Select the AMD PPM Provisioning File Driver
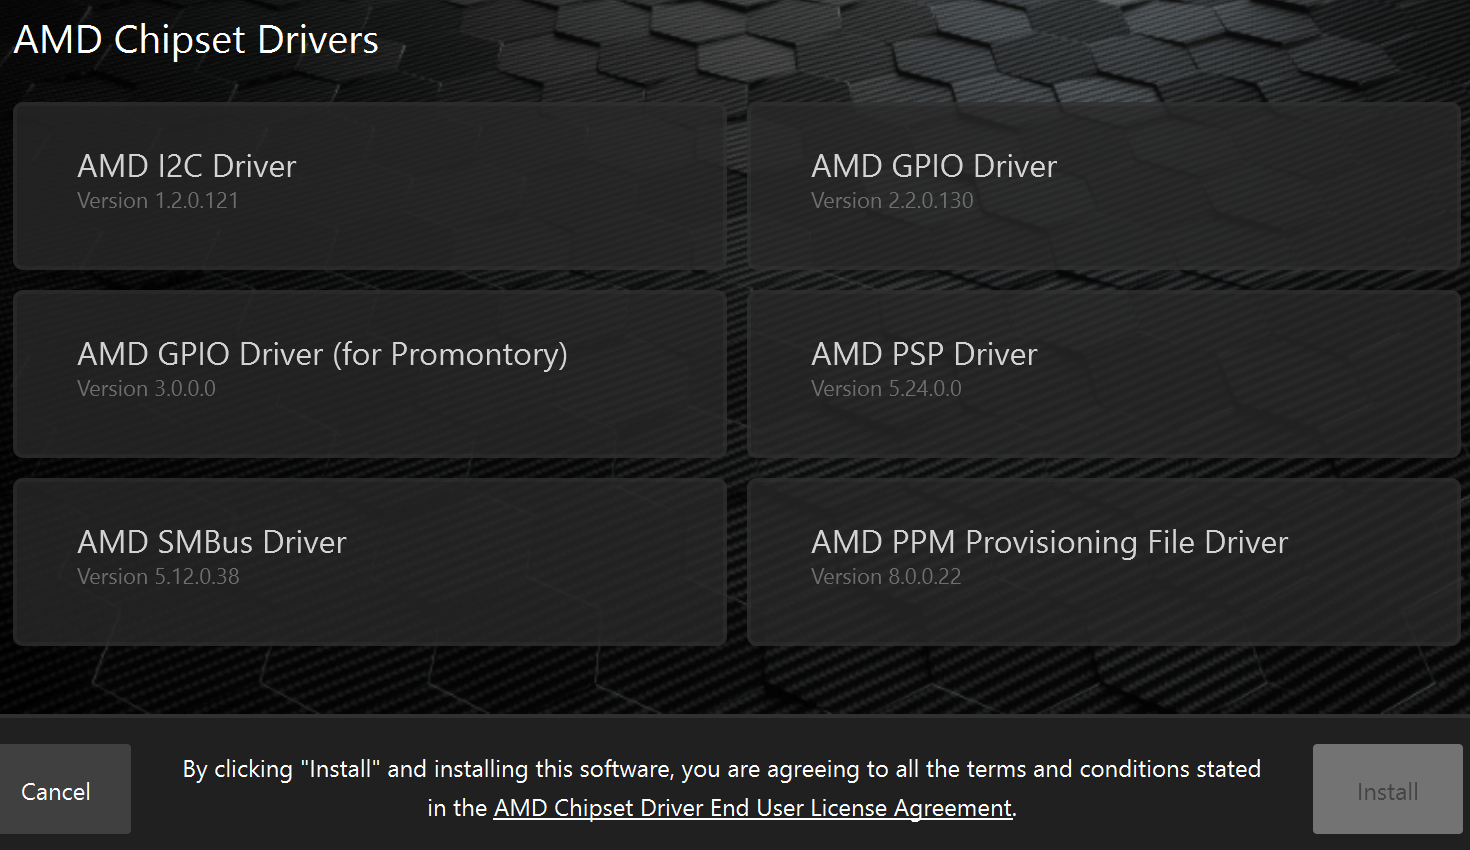Screen dimensions: 1470x850 tap(1103, 561)
